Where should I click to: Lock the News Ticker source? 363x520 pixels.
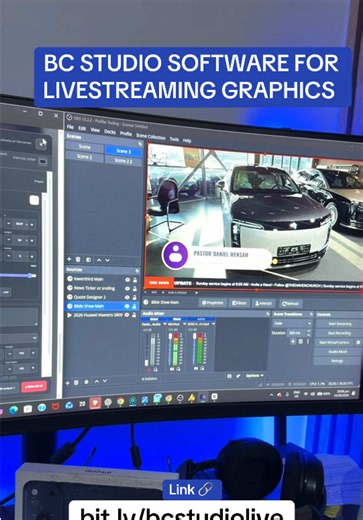click(x=135, y=288)
